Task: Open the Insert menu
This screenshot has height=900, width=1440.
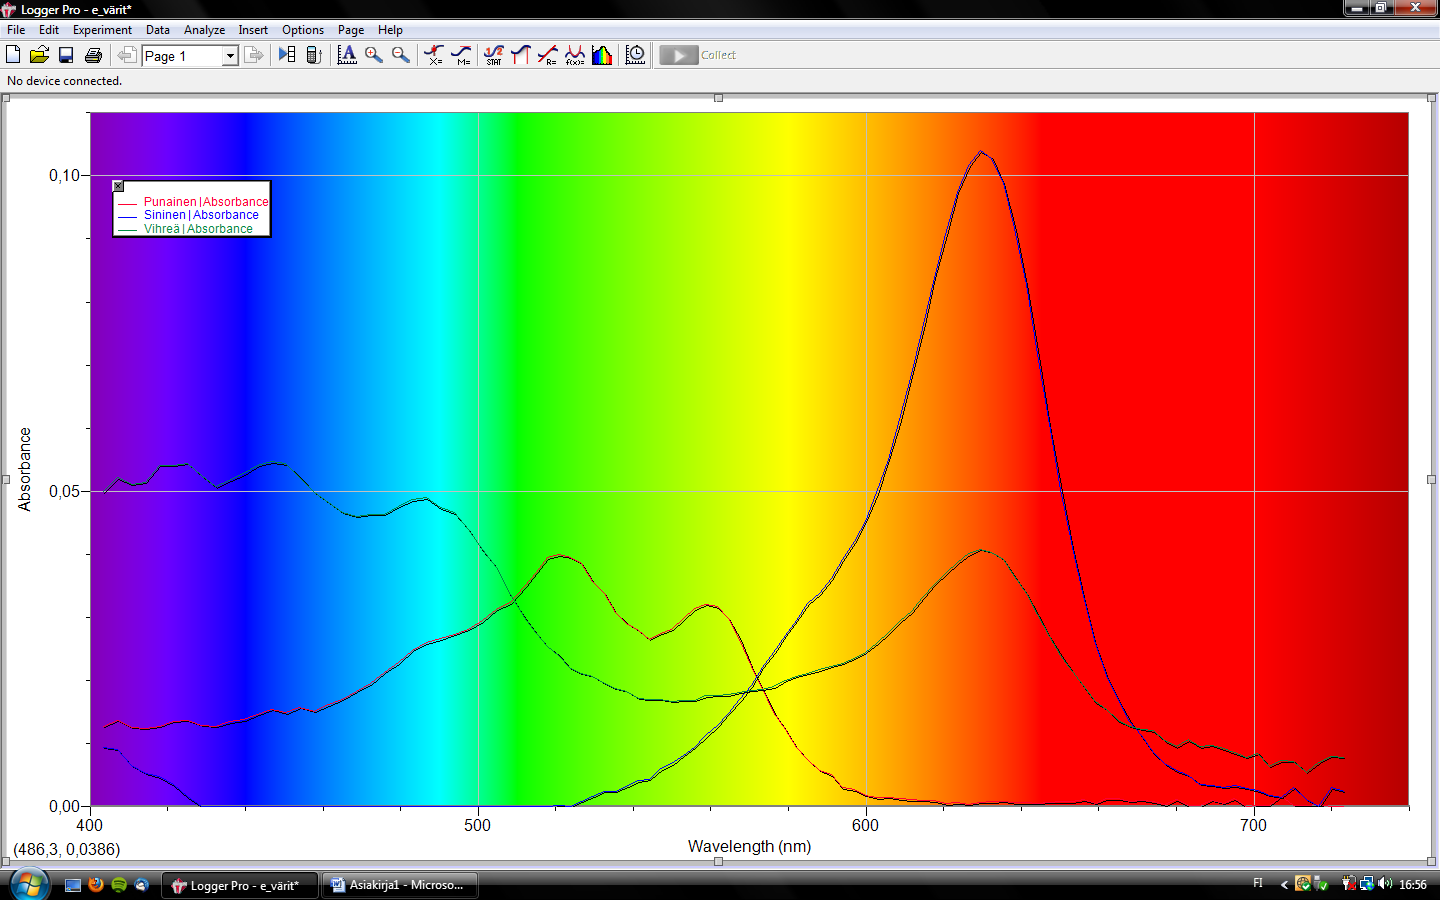Action: pos(253,30)
